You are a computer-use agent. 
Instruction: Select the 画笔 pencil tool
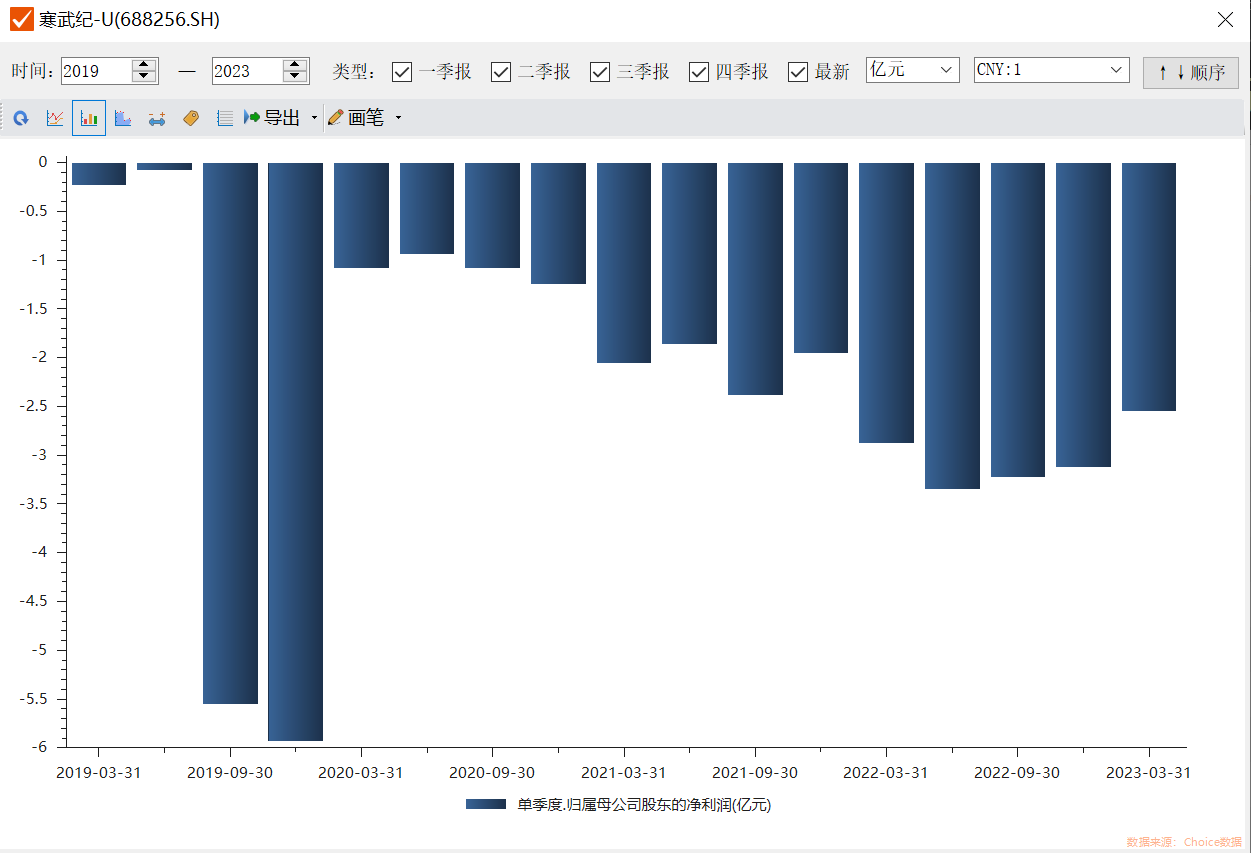point(356,118)
